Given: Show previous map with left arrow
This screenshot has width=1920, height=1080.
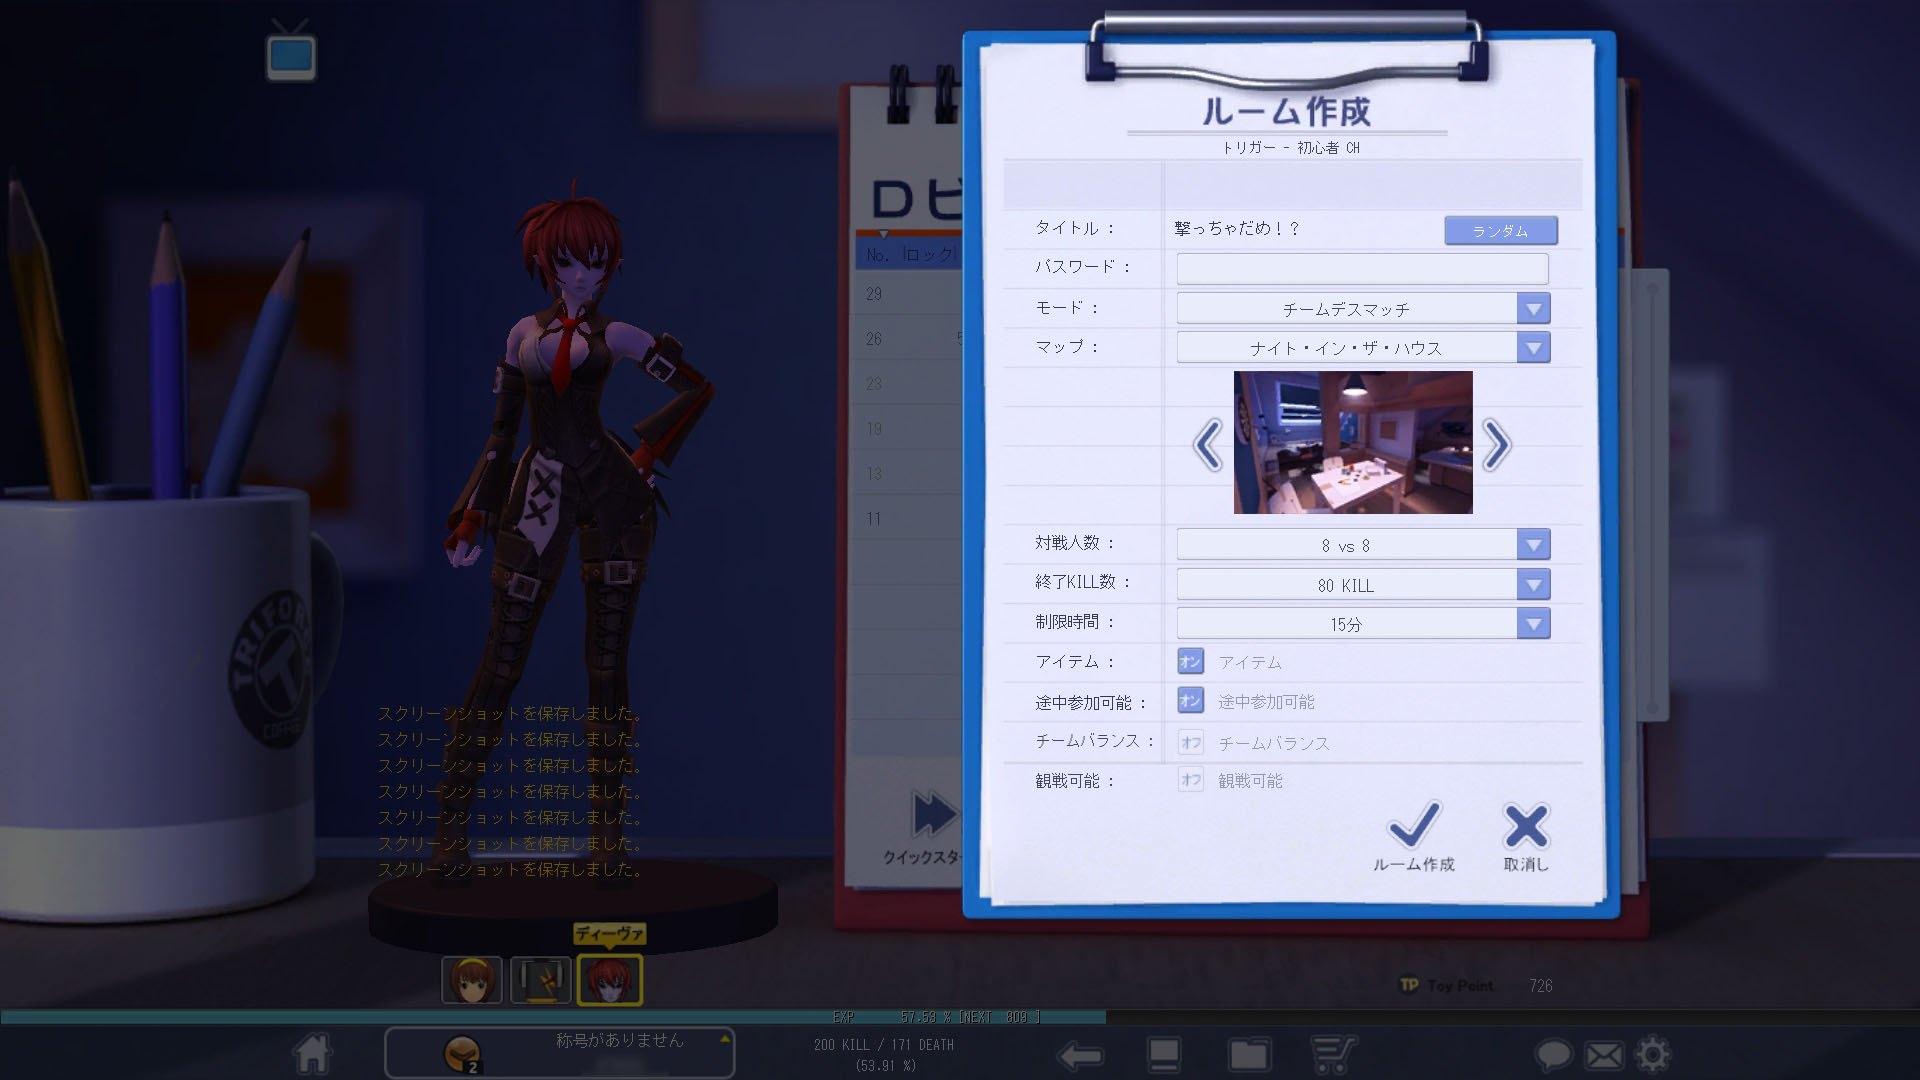Looking at the screenshot, I should pyautogui.click(x=1208, y=445).
